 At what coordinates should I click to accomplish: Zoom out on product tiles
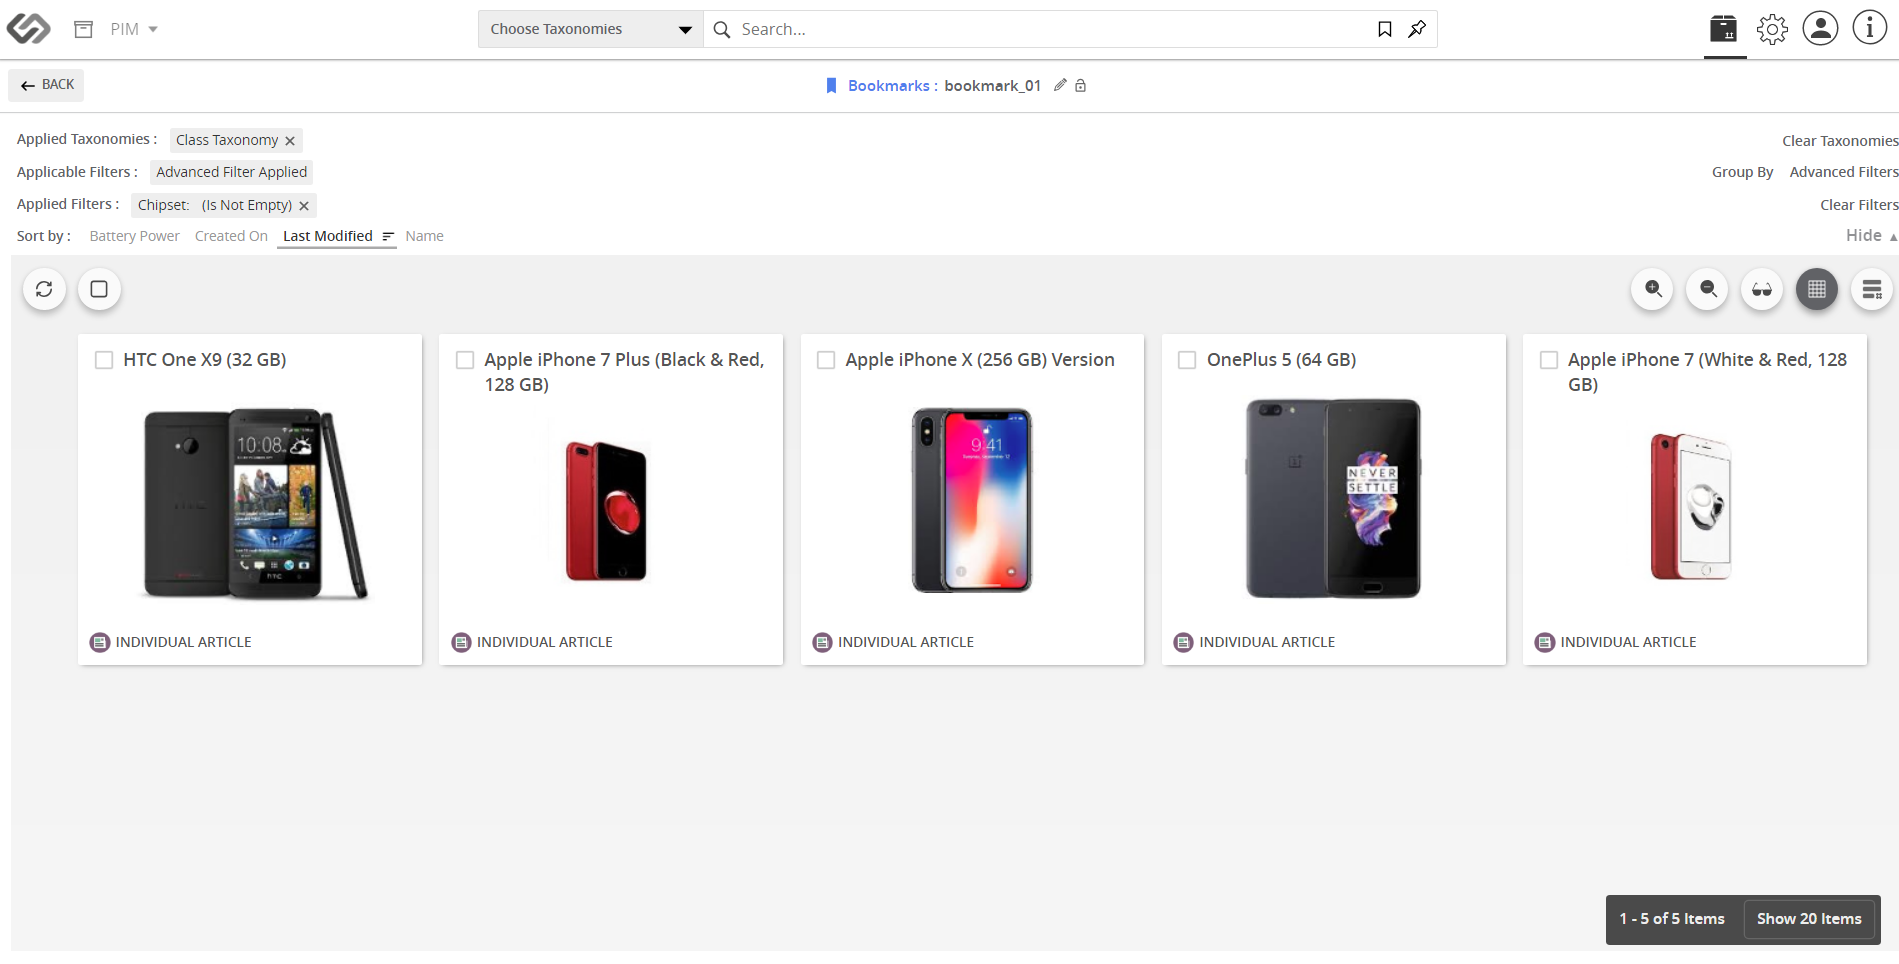1708,289
